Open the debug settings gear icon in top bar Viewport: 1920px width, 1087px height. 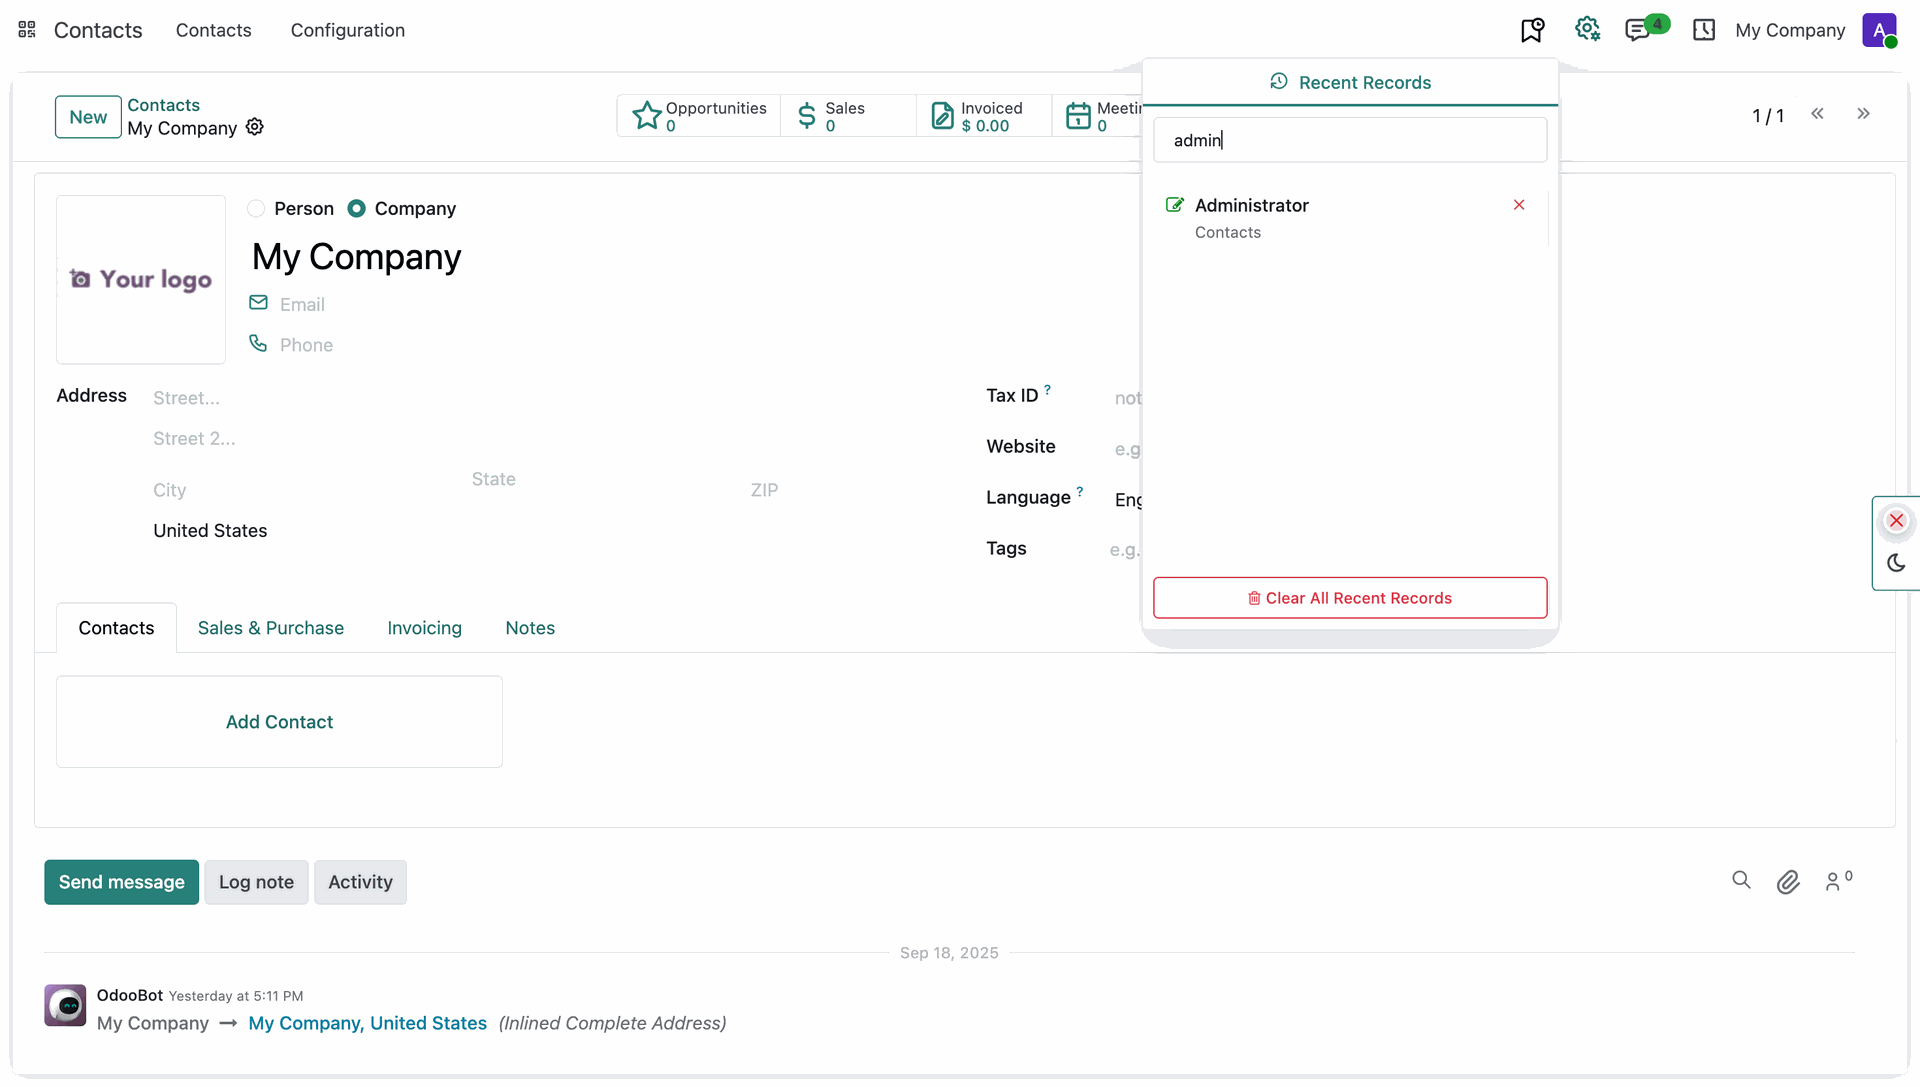[x=1587, y=29]
